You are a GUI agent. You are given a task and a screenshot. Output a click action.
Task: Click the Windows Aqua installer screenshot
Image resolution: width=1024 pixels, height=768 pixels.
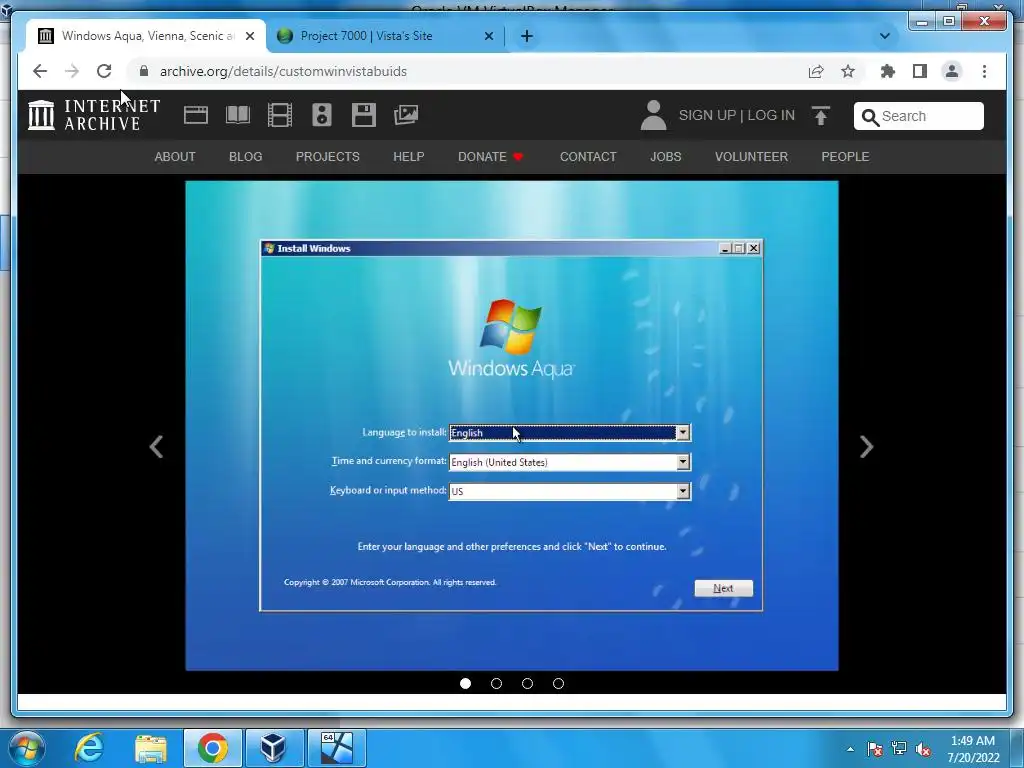click(x=511, y=426)
